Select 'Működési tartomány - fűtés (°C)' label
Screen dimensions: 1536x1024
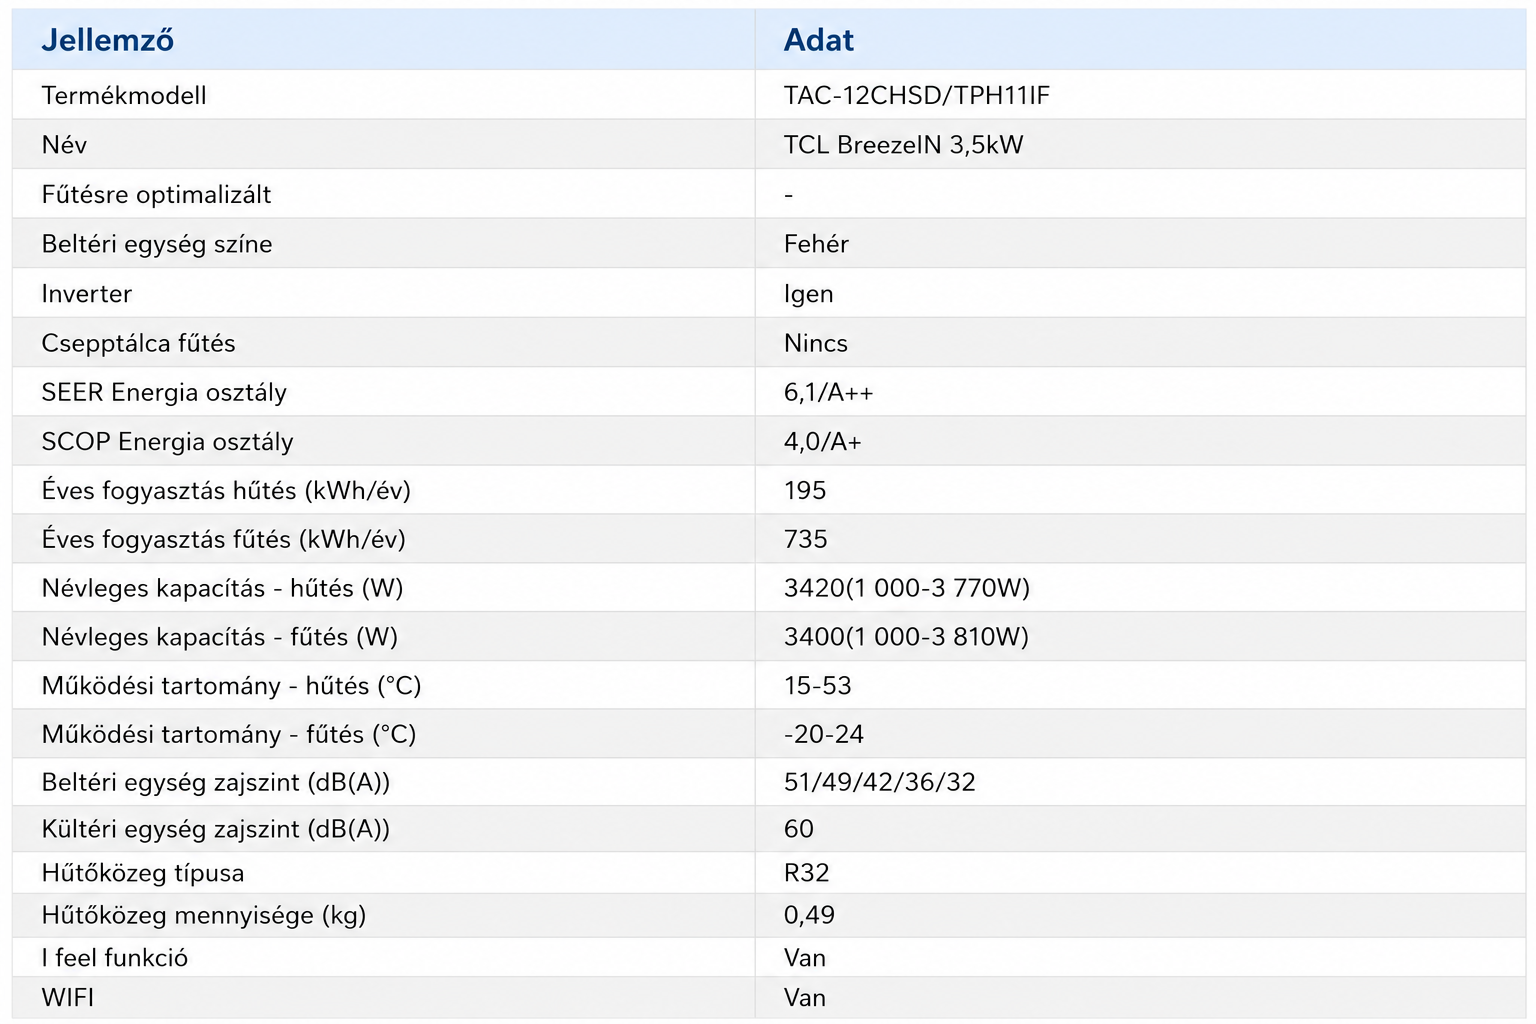pos(229,734)
